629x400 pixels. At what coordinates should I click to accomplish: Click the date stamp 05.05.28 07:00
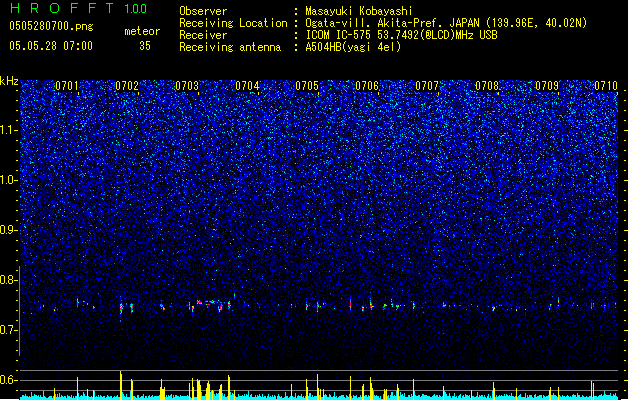pos(51,46)
